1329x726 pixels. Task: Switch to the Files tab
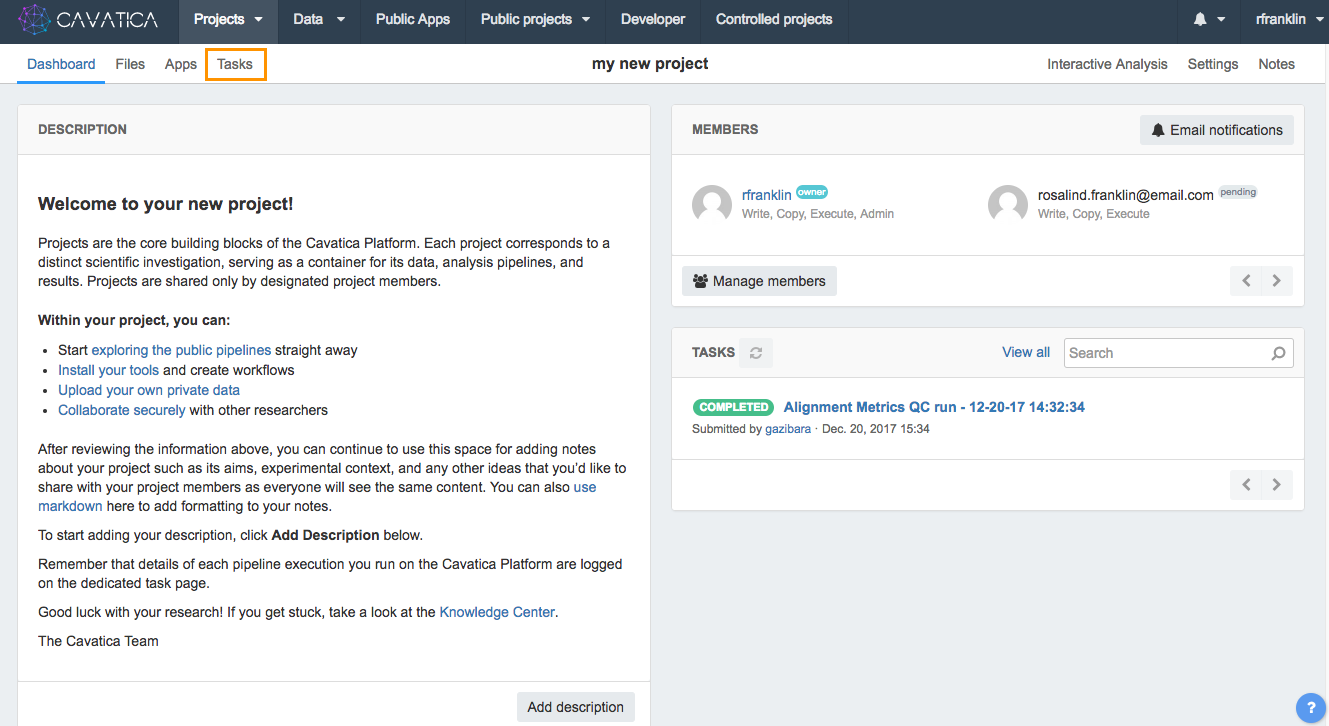click(x=130, y=64)
